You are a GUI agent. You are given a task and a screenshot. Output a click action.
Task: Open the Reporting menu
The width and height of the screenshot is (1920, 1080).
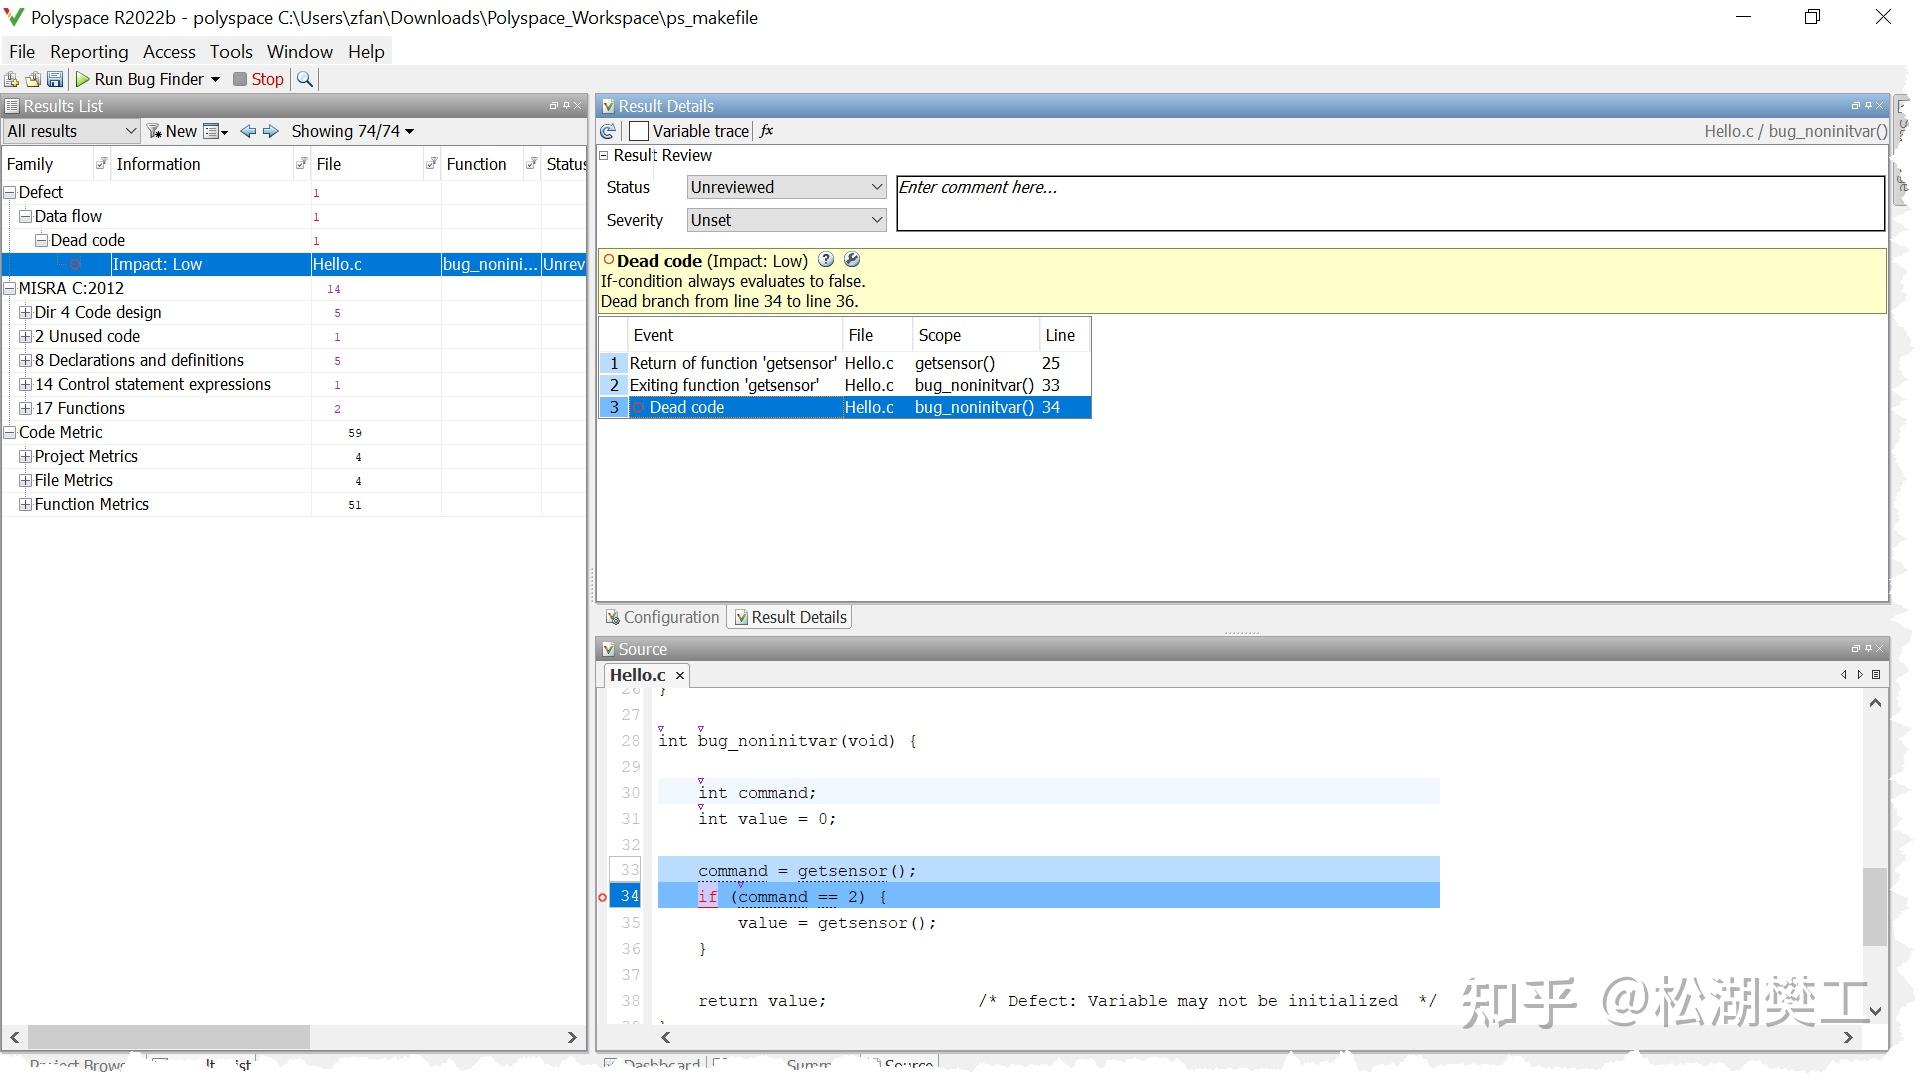[89, 51]
